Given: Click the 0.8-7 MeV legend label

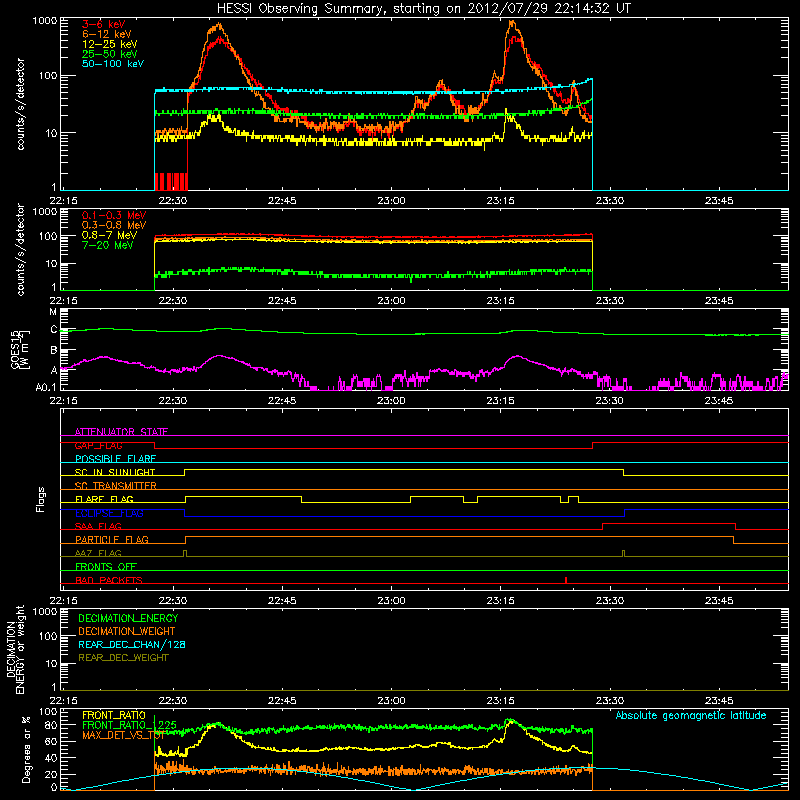Looking at the screenshot, I should click(x=109, y=235).
